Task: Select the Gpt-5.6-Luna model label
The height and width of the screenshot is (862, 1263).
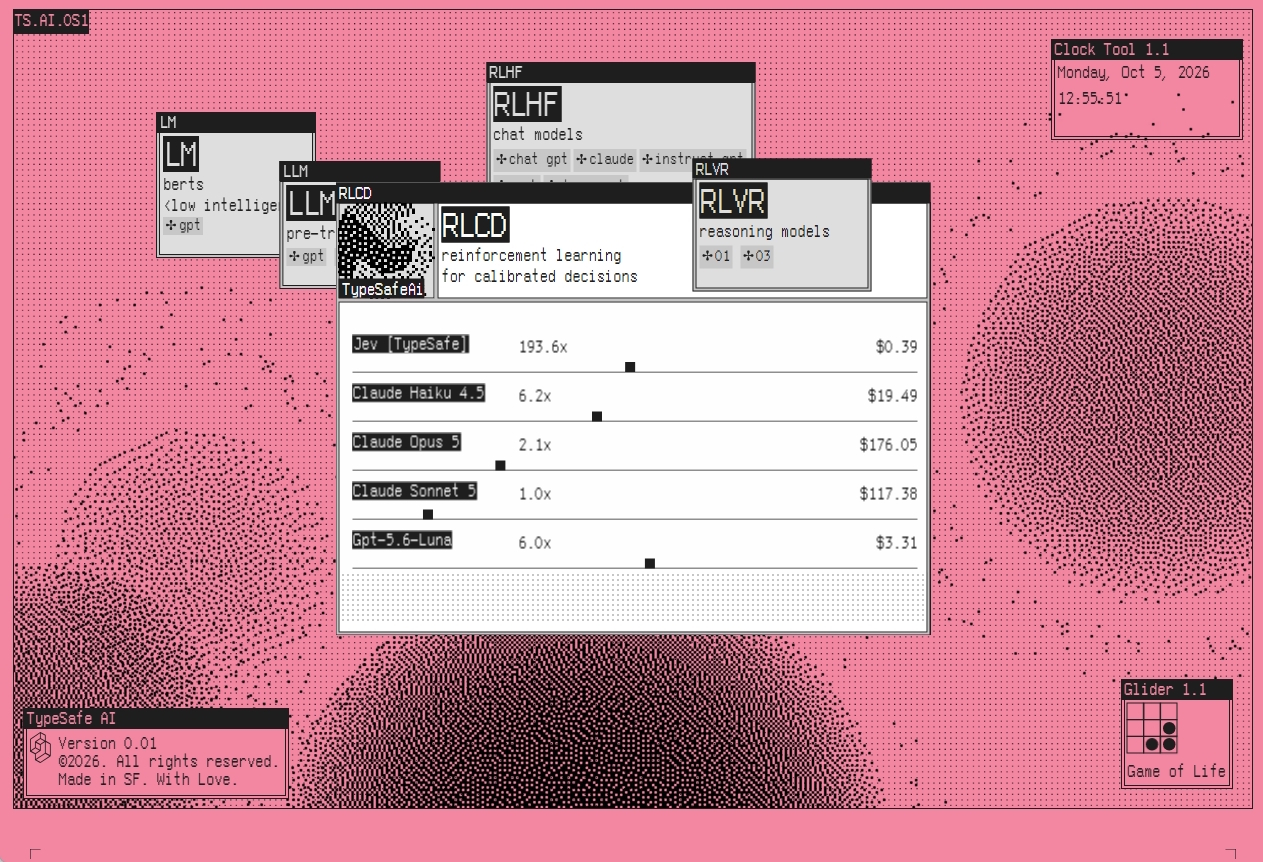Action: [402, 540]
